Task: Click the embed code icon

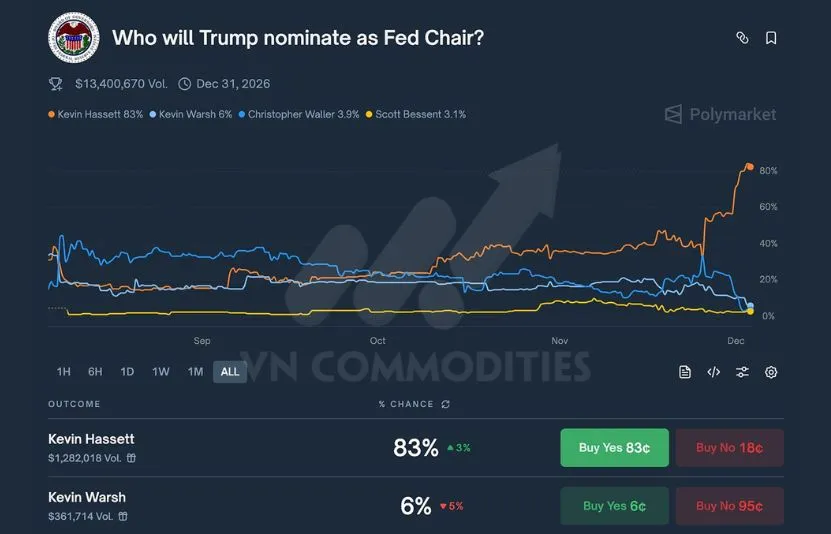Action: point(714,372)
